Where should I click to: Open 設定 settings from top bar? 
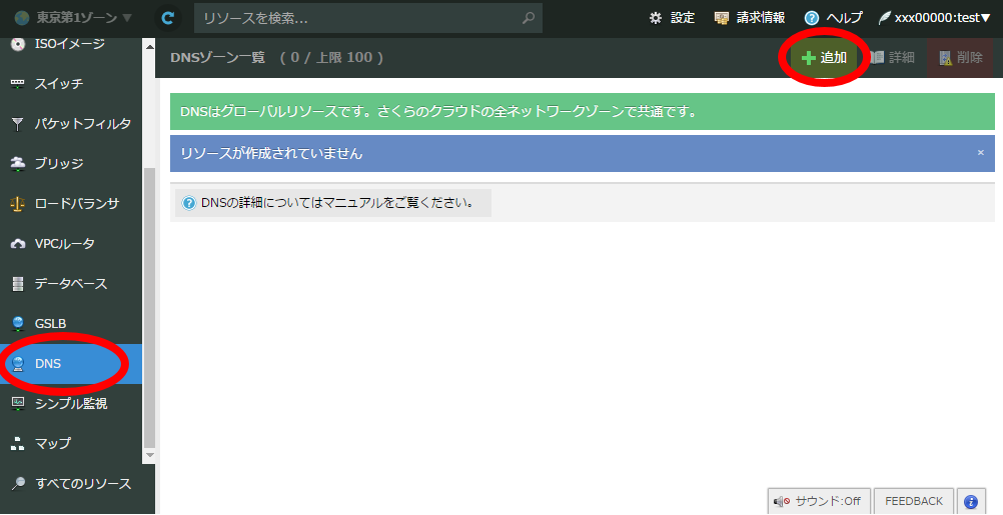tap(672, 18)
